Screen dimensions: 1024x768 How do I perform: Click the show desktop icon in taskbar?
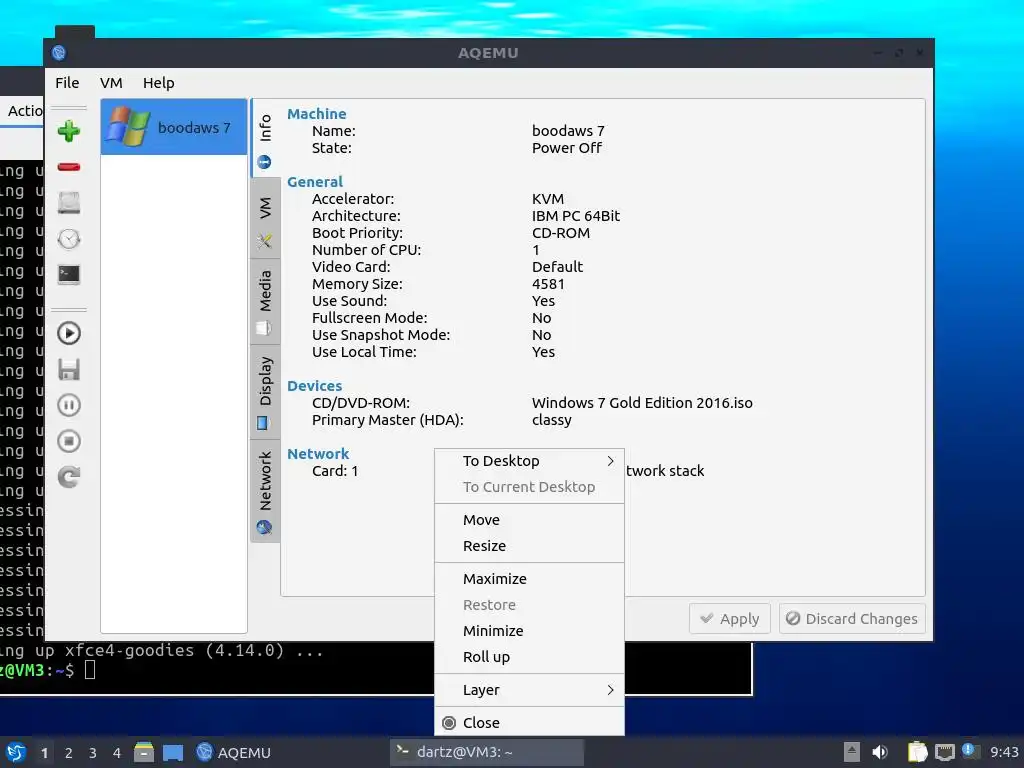(x=173, y=752)
